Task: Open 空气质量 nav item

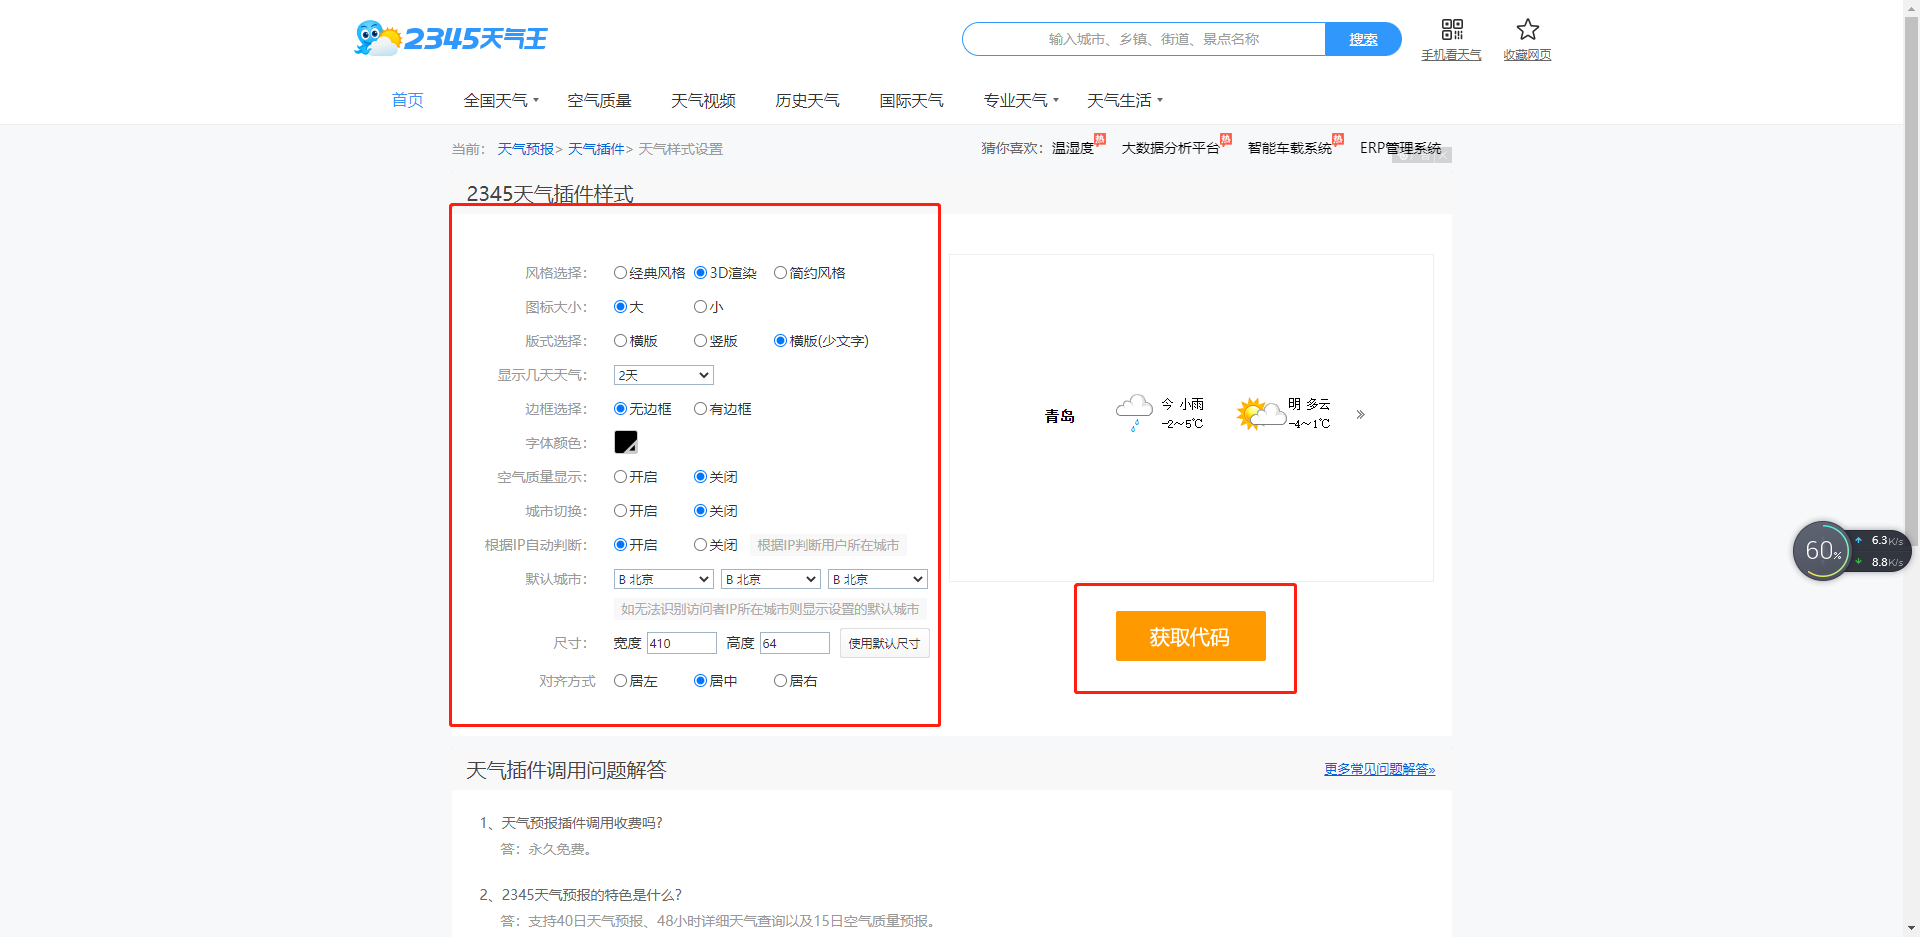Action: [599, 100]
